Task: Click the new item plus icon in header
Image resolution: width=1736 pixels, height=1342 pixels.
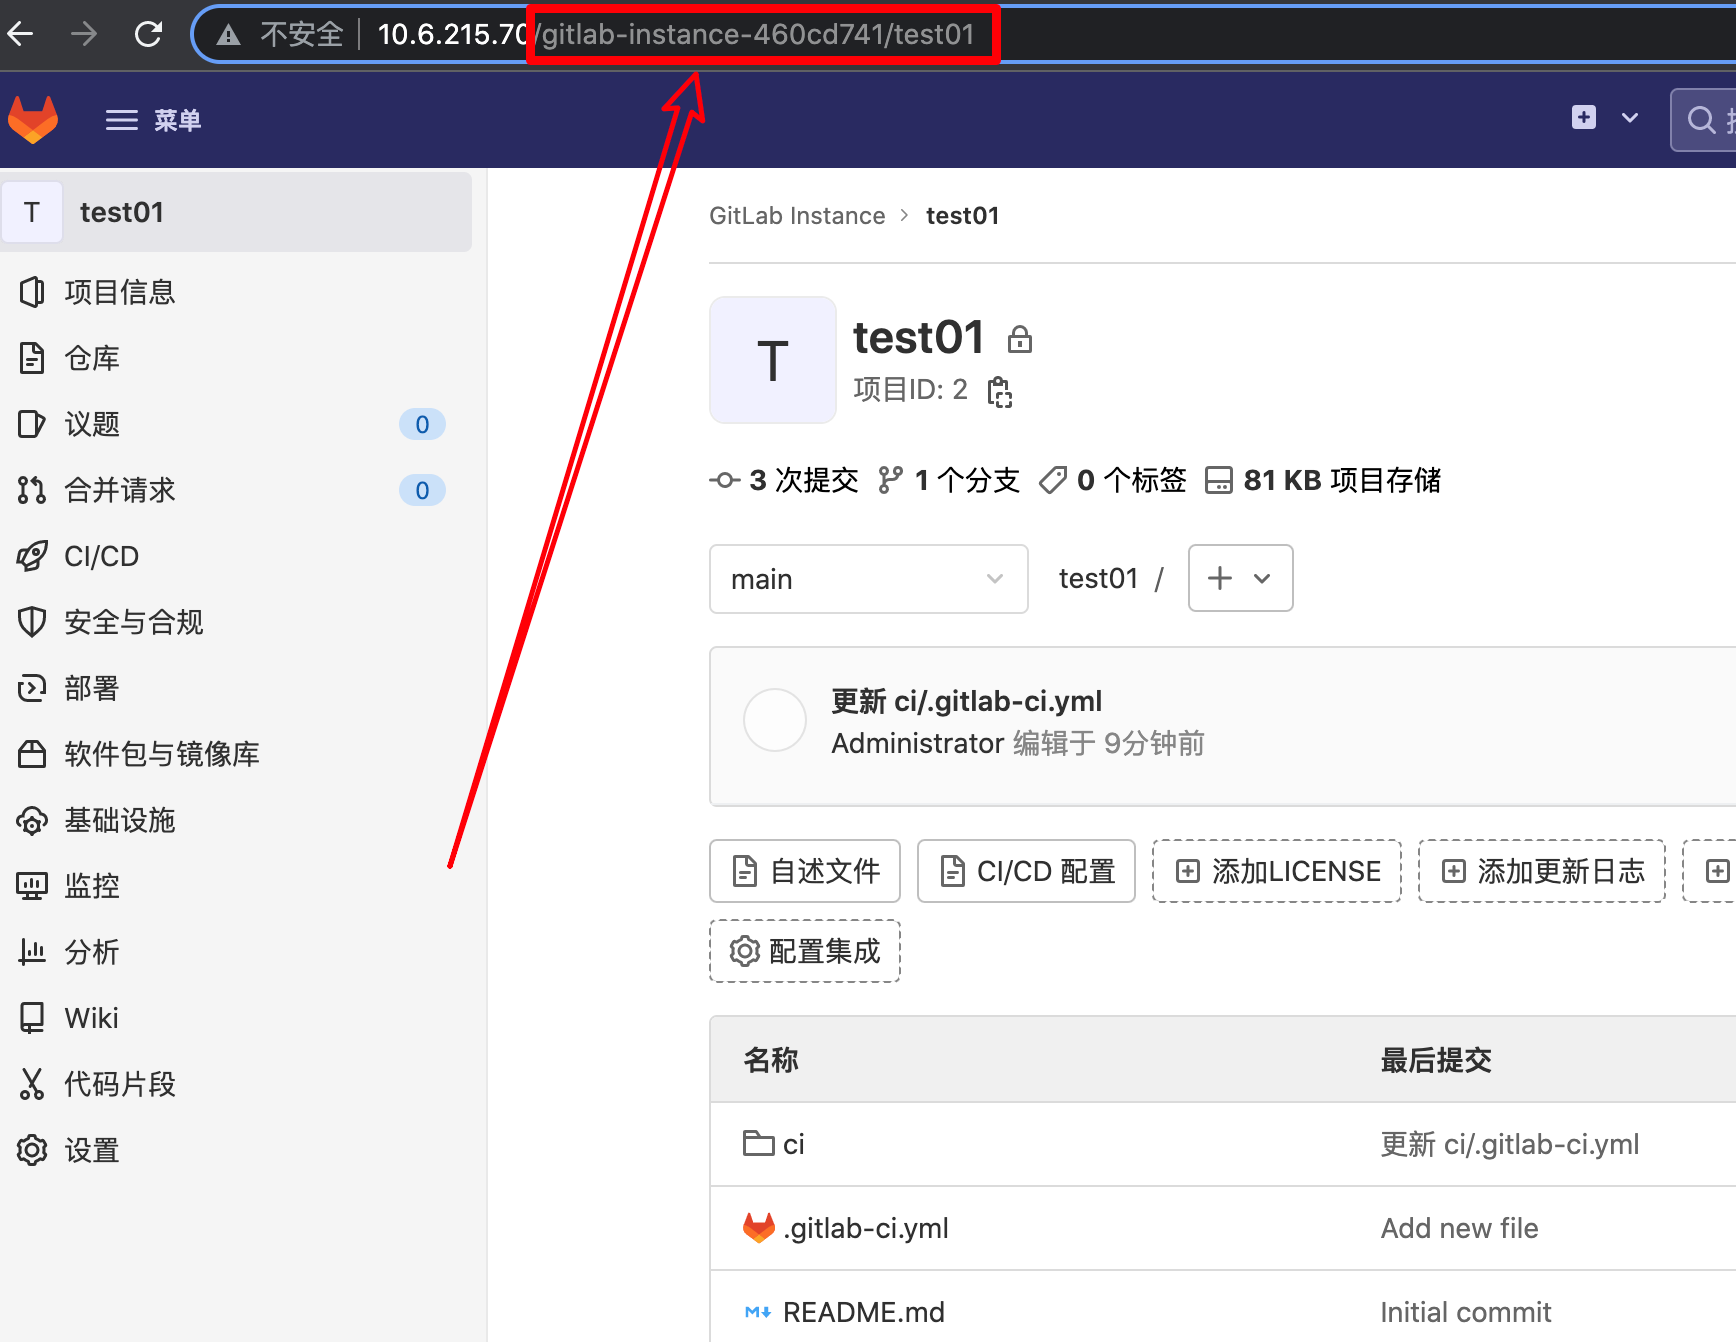Action: [x=1584, y=118]
